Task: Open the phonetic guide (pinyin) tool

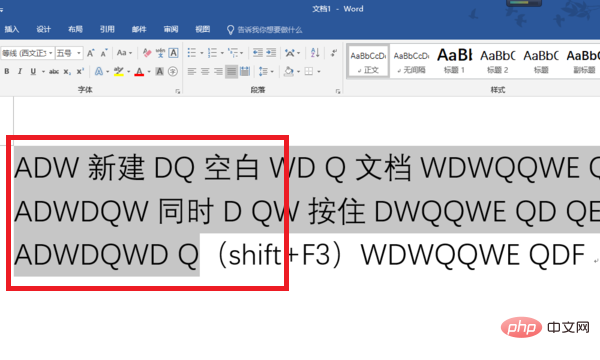Action: pyautogui.click(x=160, y=53)
